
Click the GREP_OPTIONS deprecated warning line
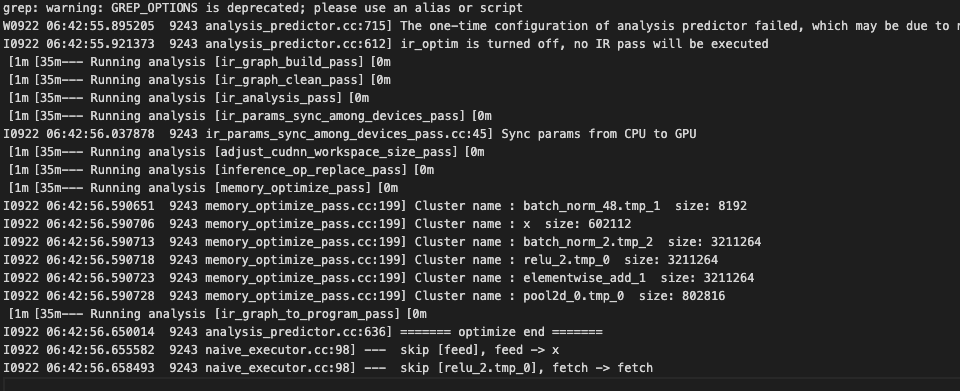[263, 8]
